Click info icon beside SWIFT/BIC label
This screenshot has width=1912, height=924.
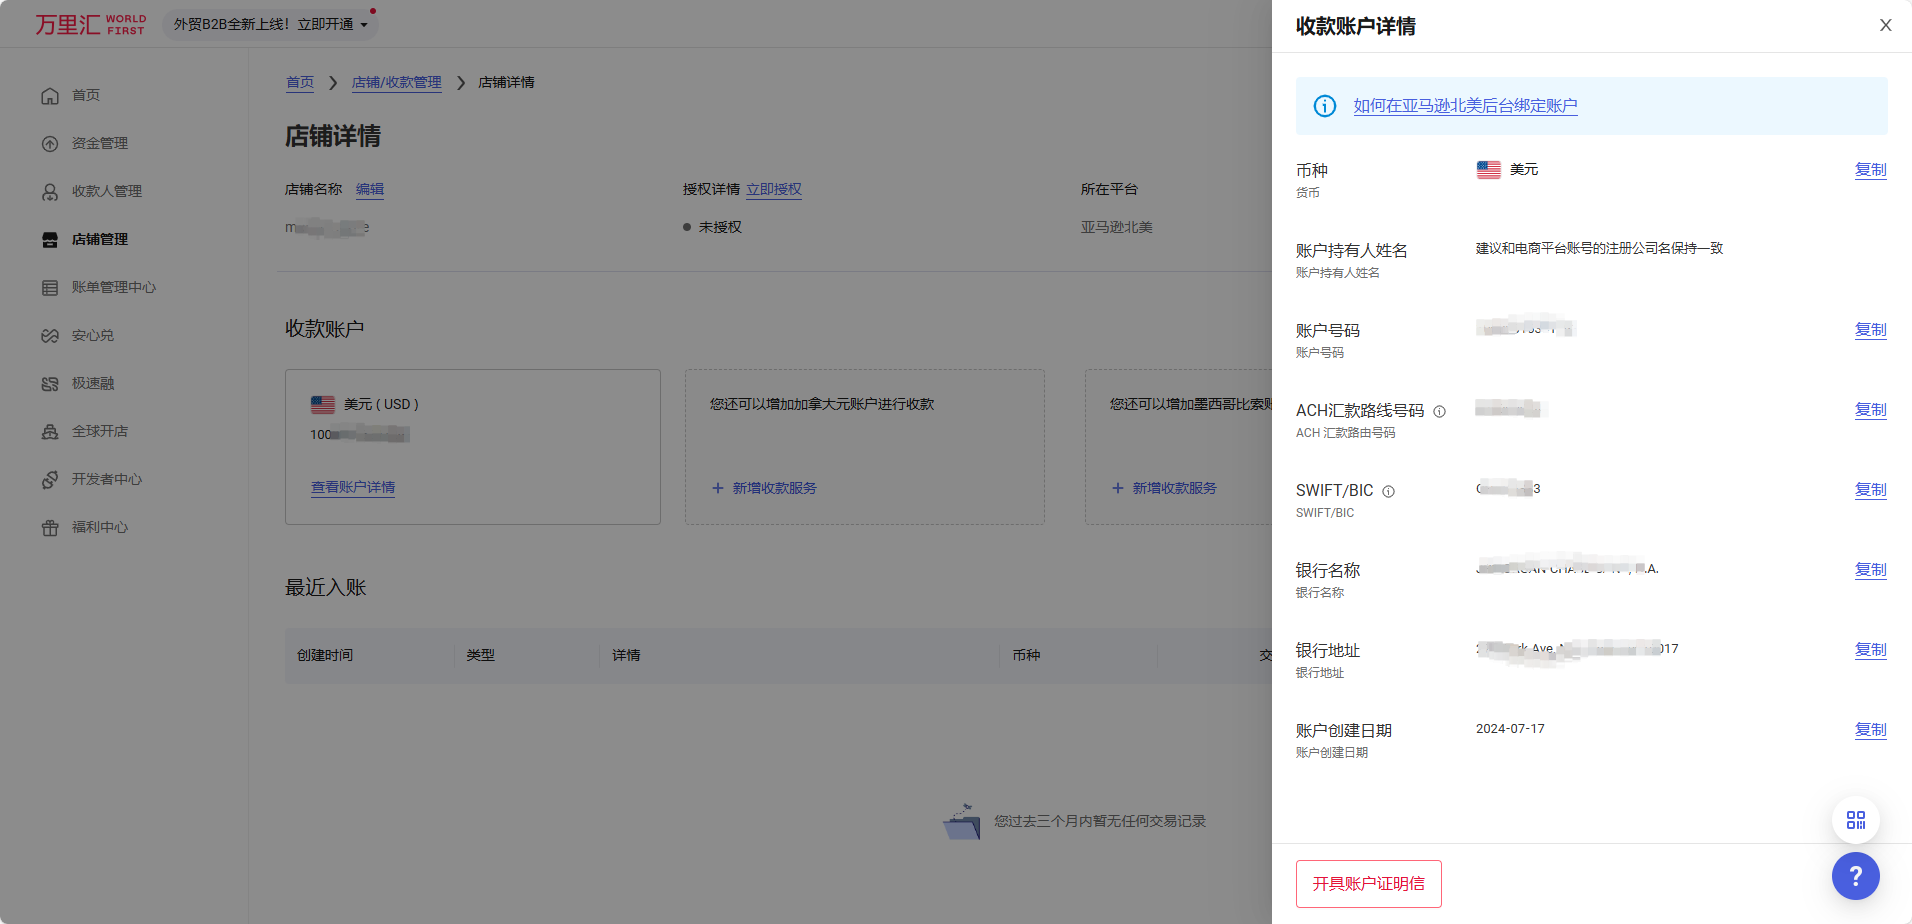tap(1388, 491)
